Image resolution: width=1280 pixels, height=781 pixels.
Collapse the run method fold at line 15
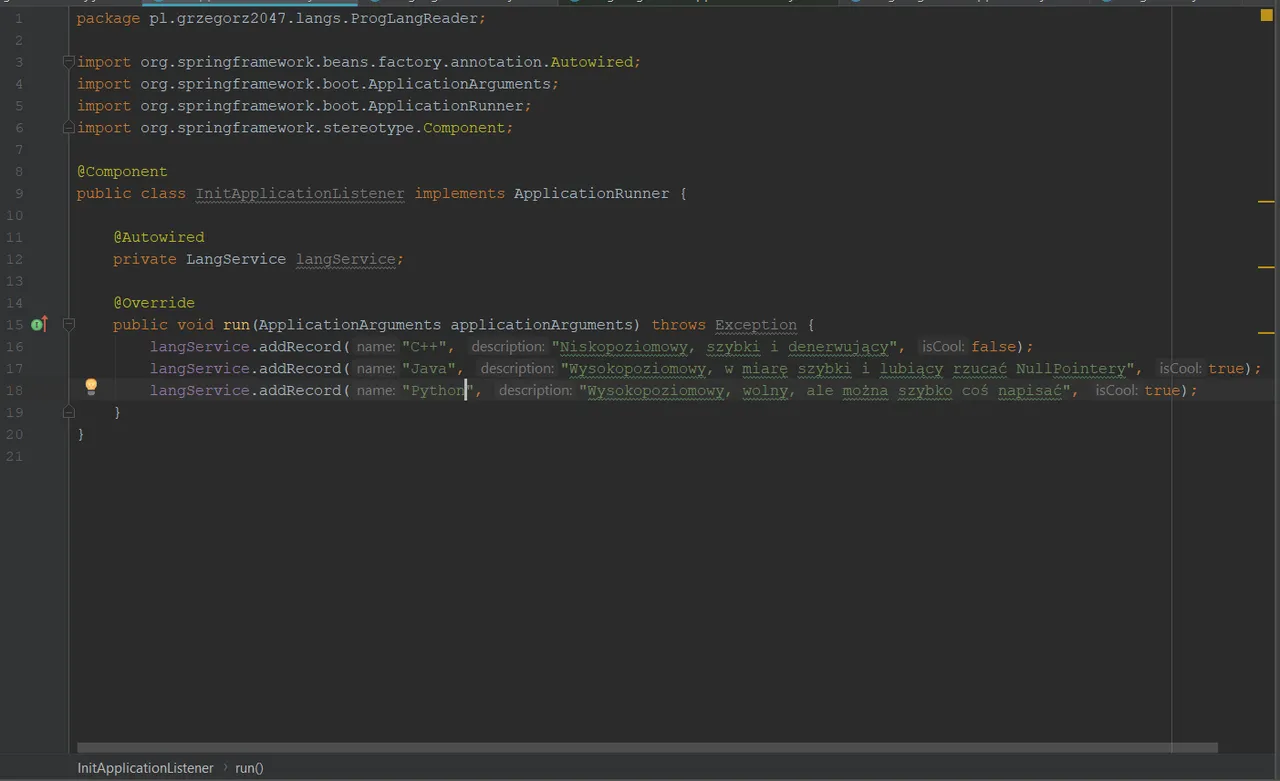pos(69,324)
